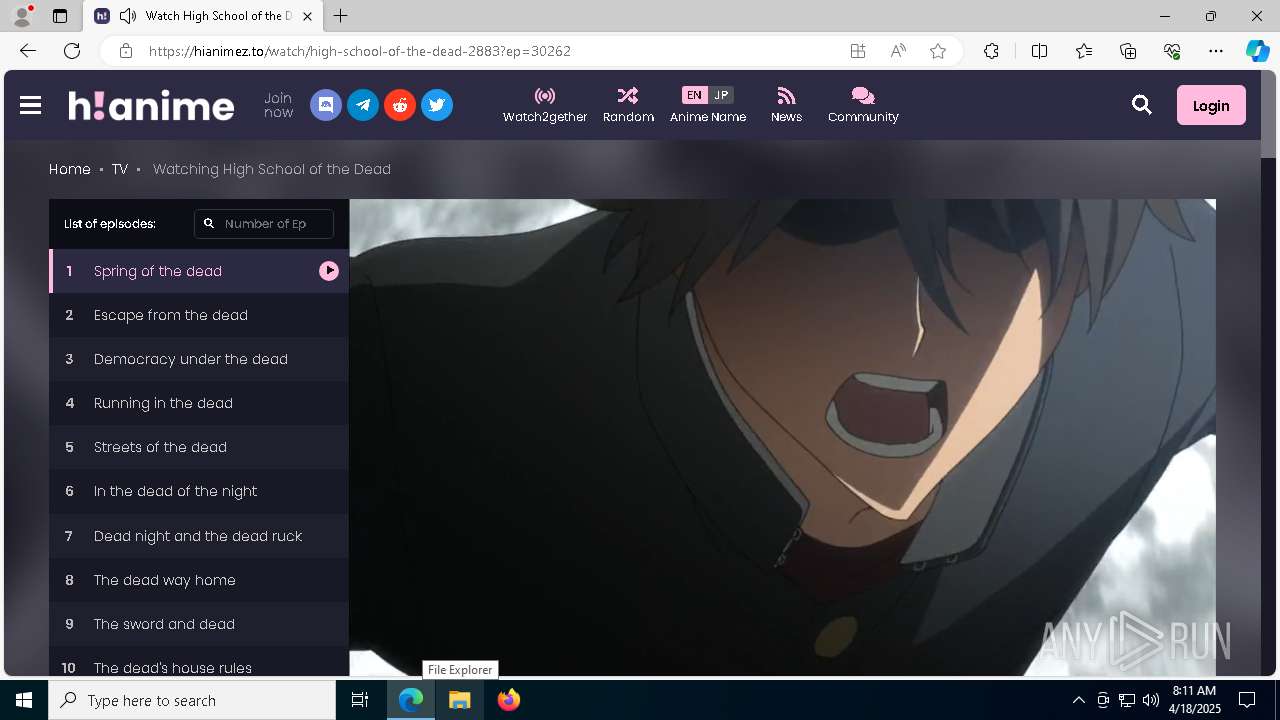Open the Discord join icon
The height and width of the screenshot is (720, 1280).
326,105
